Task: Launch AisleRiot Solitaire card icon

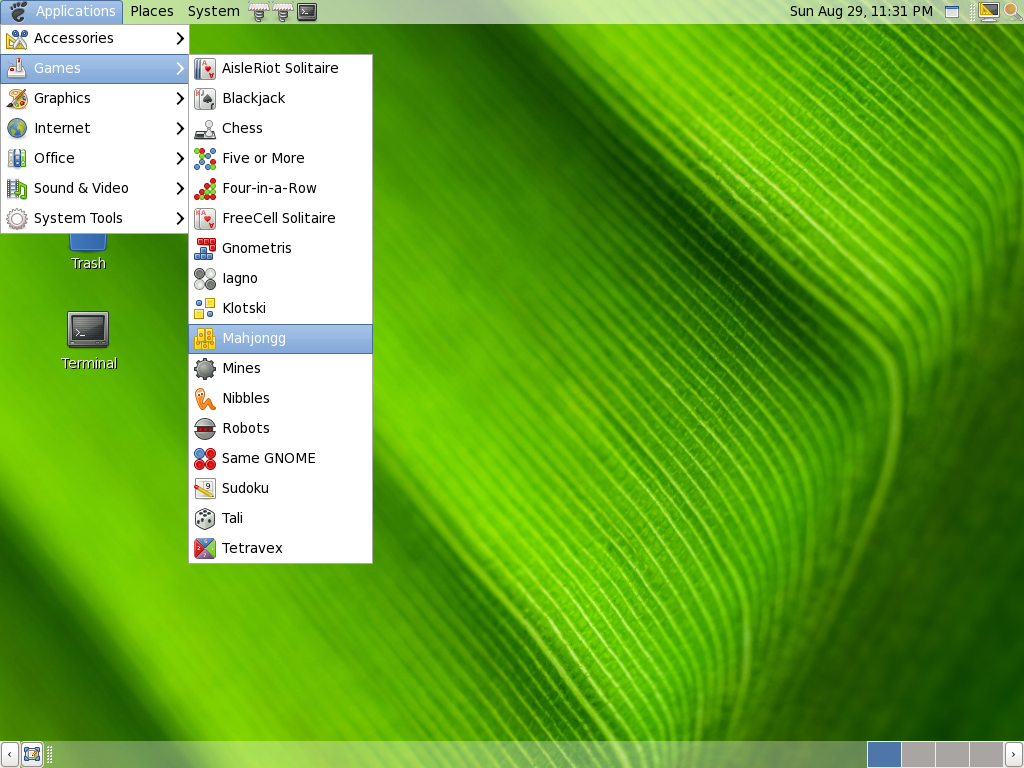Action: (x=205, y=69)
